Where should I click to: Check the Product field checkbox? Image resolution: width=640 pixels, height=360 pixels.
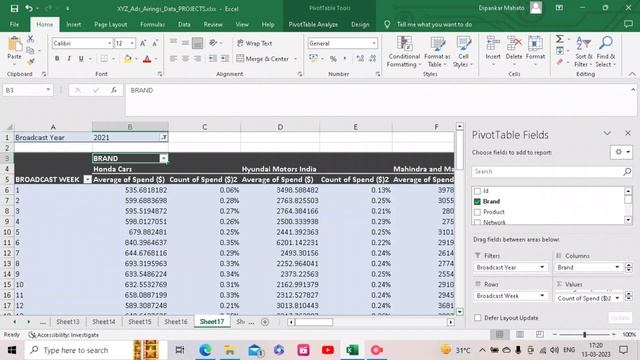pos(477,212)
